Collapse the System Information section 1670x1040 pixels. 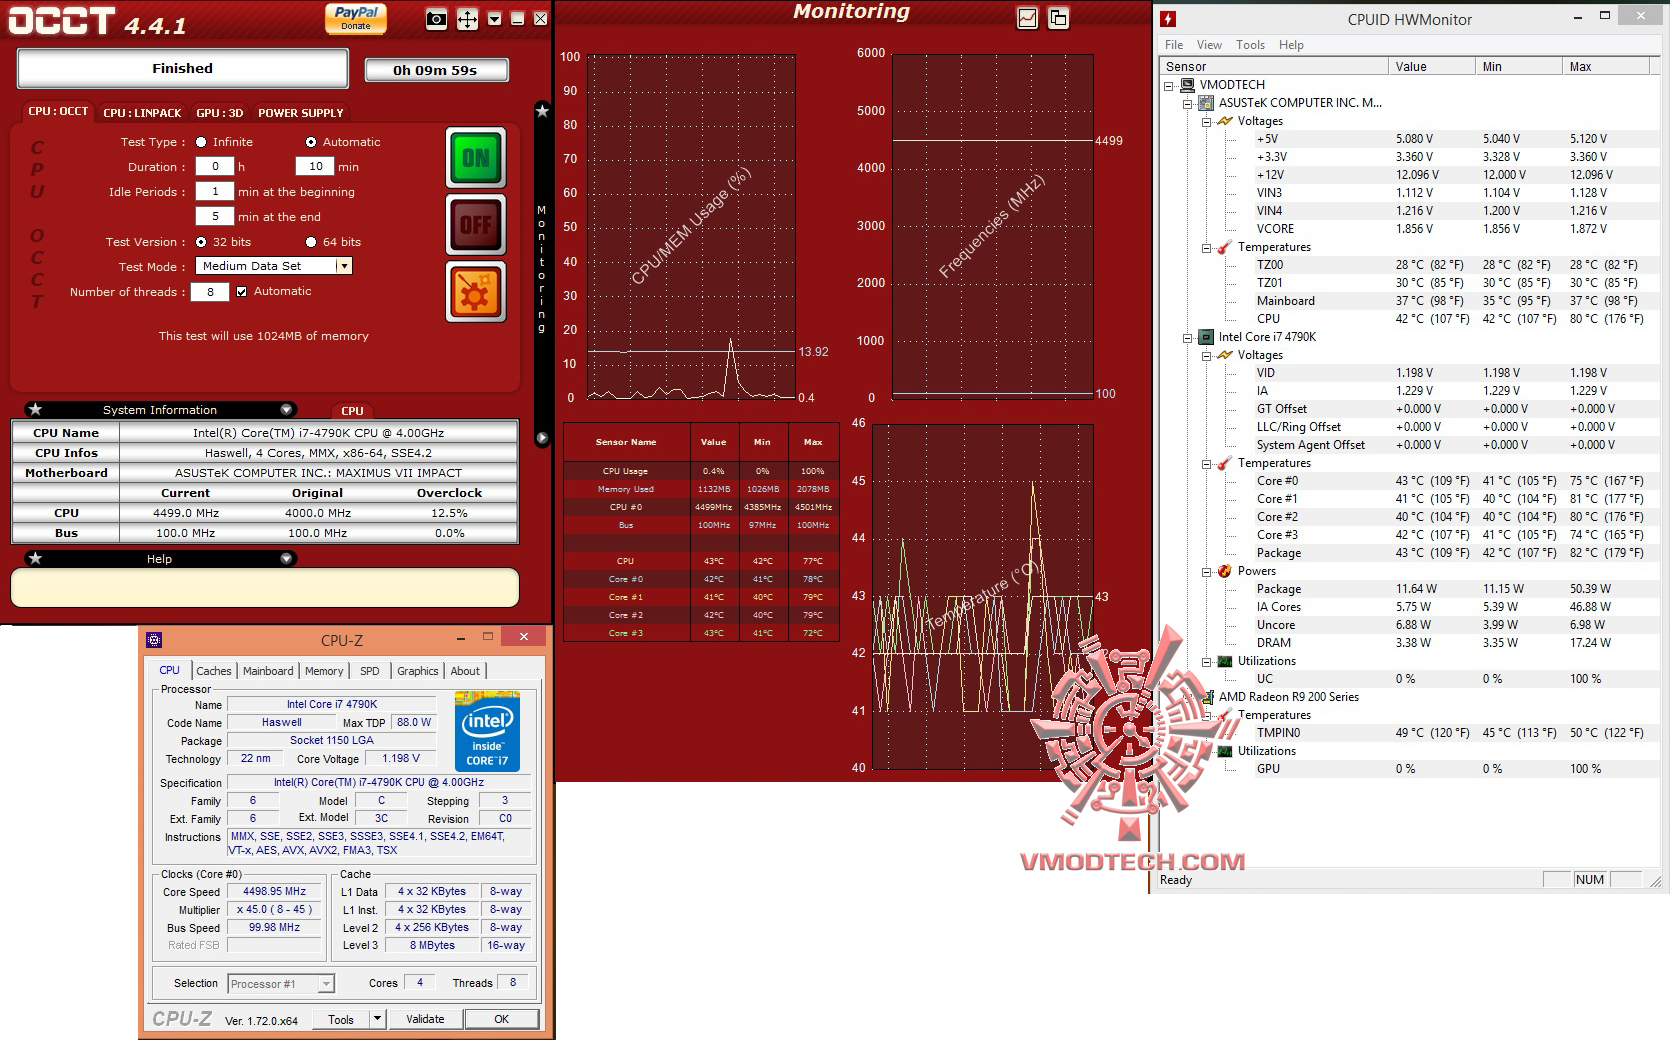tap(287, 409)
